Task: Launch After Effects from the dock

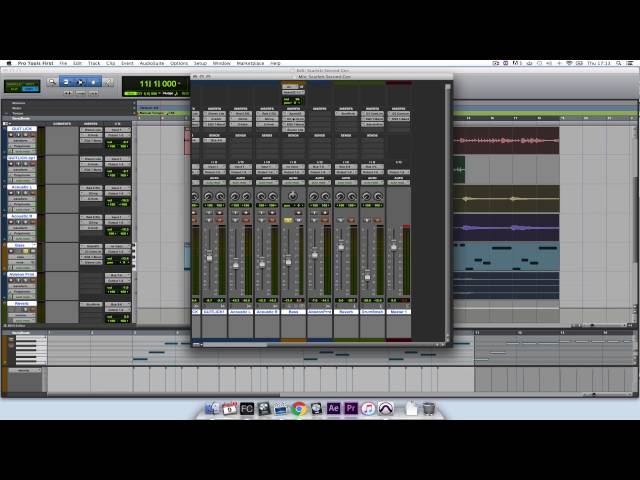Action: (334, 408)
